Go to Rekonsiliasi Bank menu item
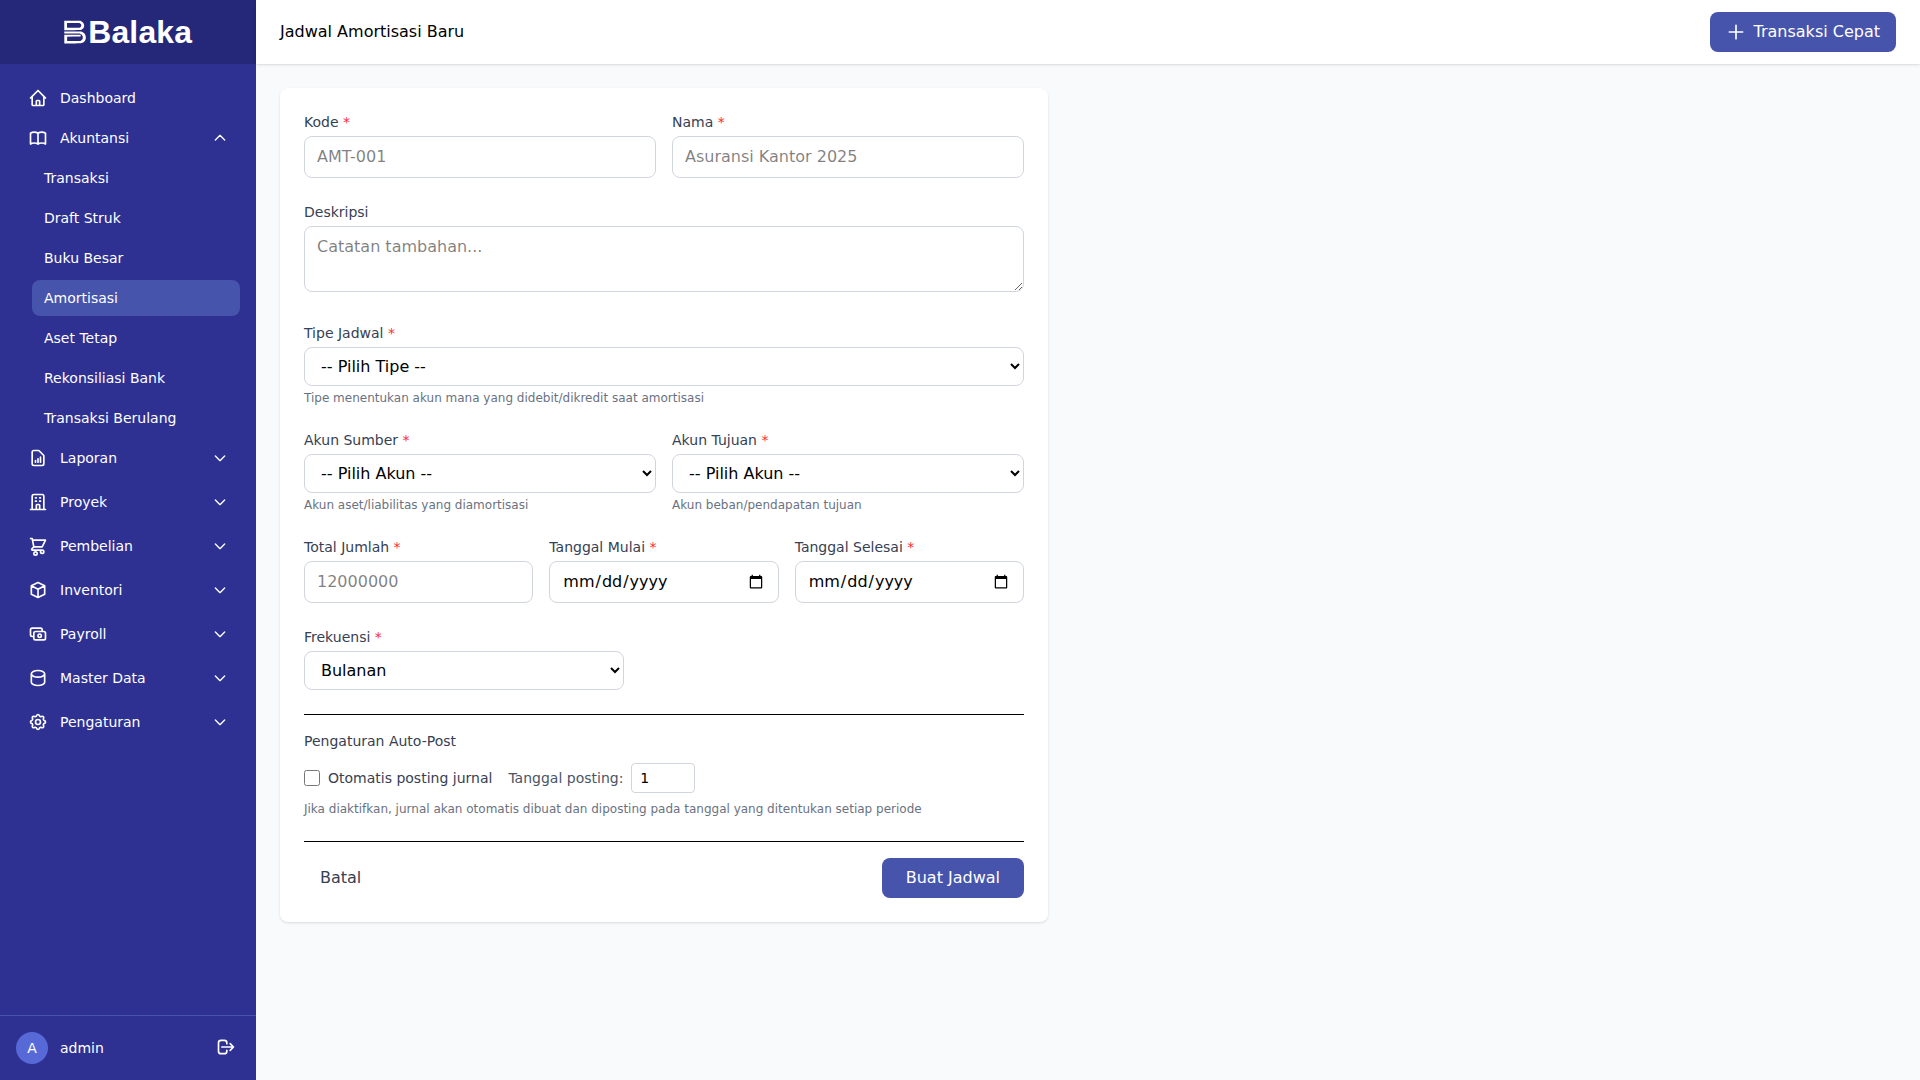1920x1080 pixels. tap(104, 378)
